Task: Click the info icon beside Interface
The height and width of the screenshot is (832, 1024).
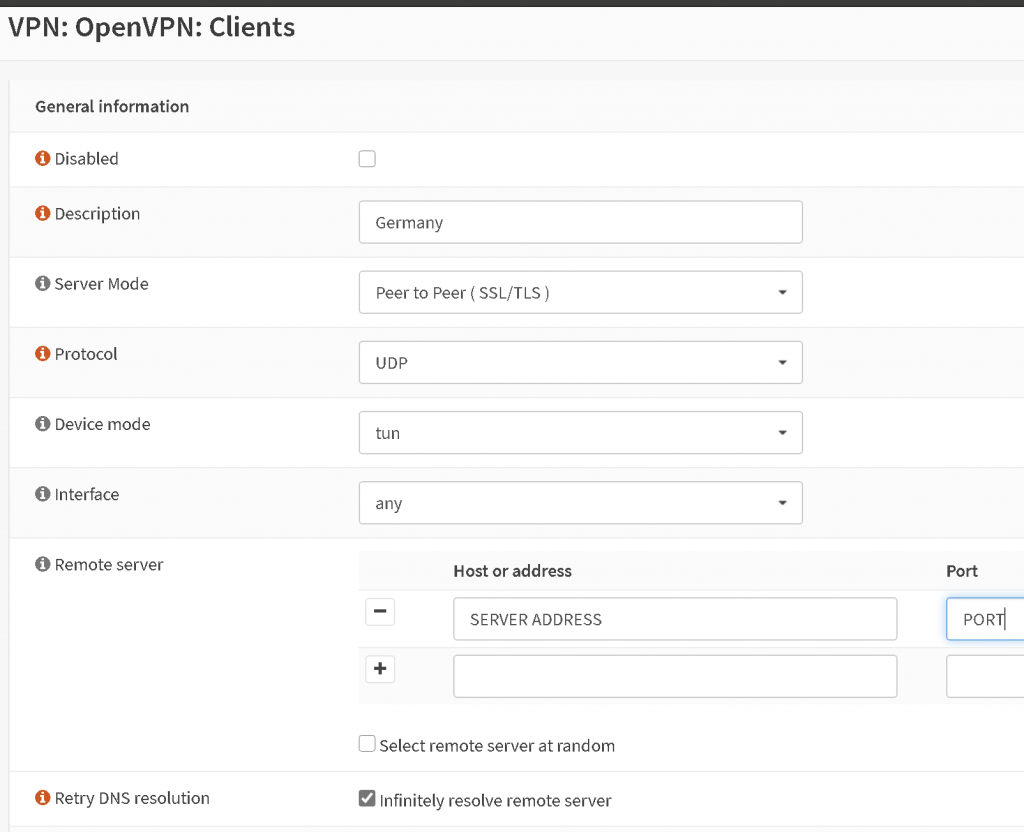Action: [x=41, y=494]
